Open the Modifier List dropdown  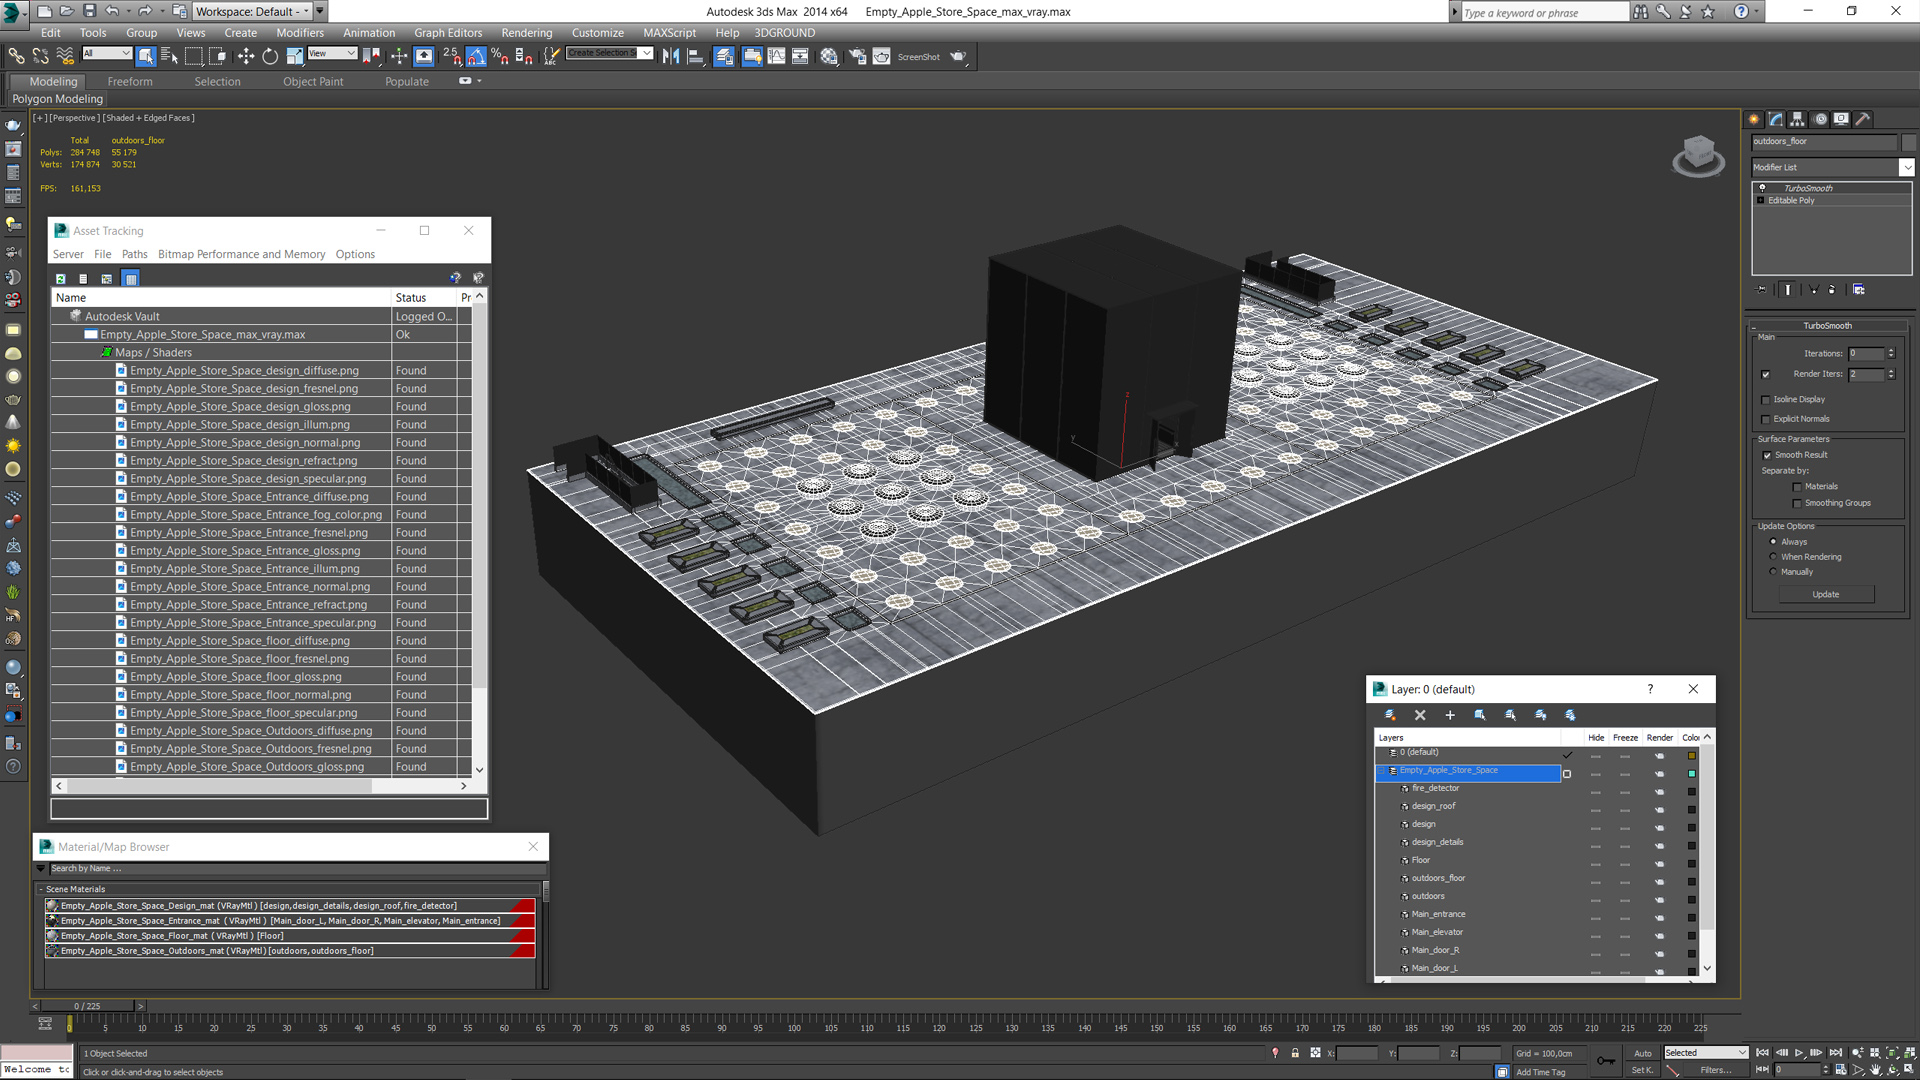(1906, 167)
